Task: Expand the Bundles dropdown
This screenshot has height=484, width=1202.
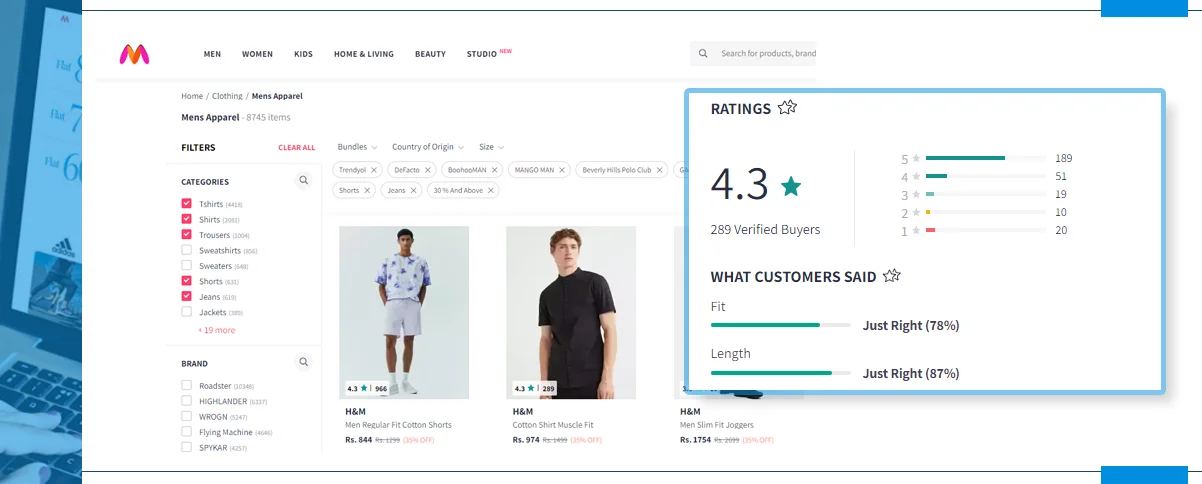Action: [x=356, y=147]
